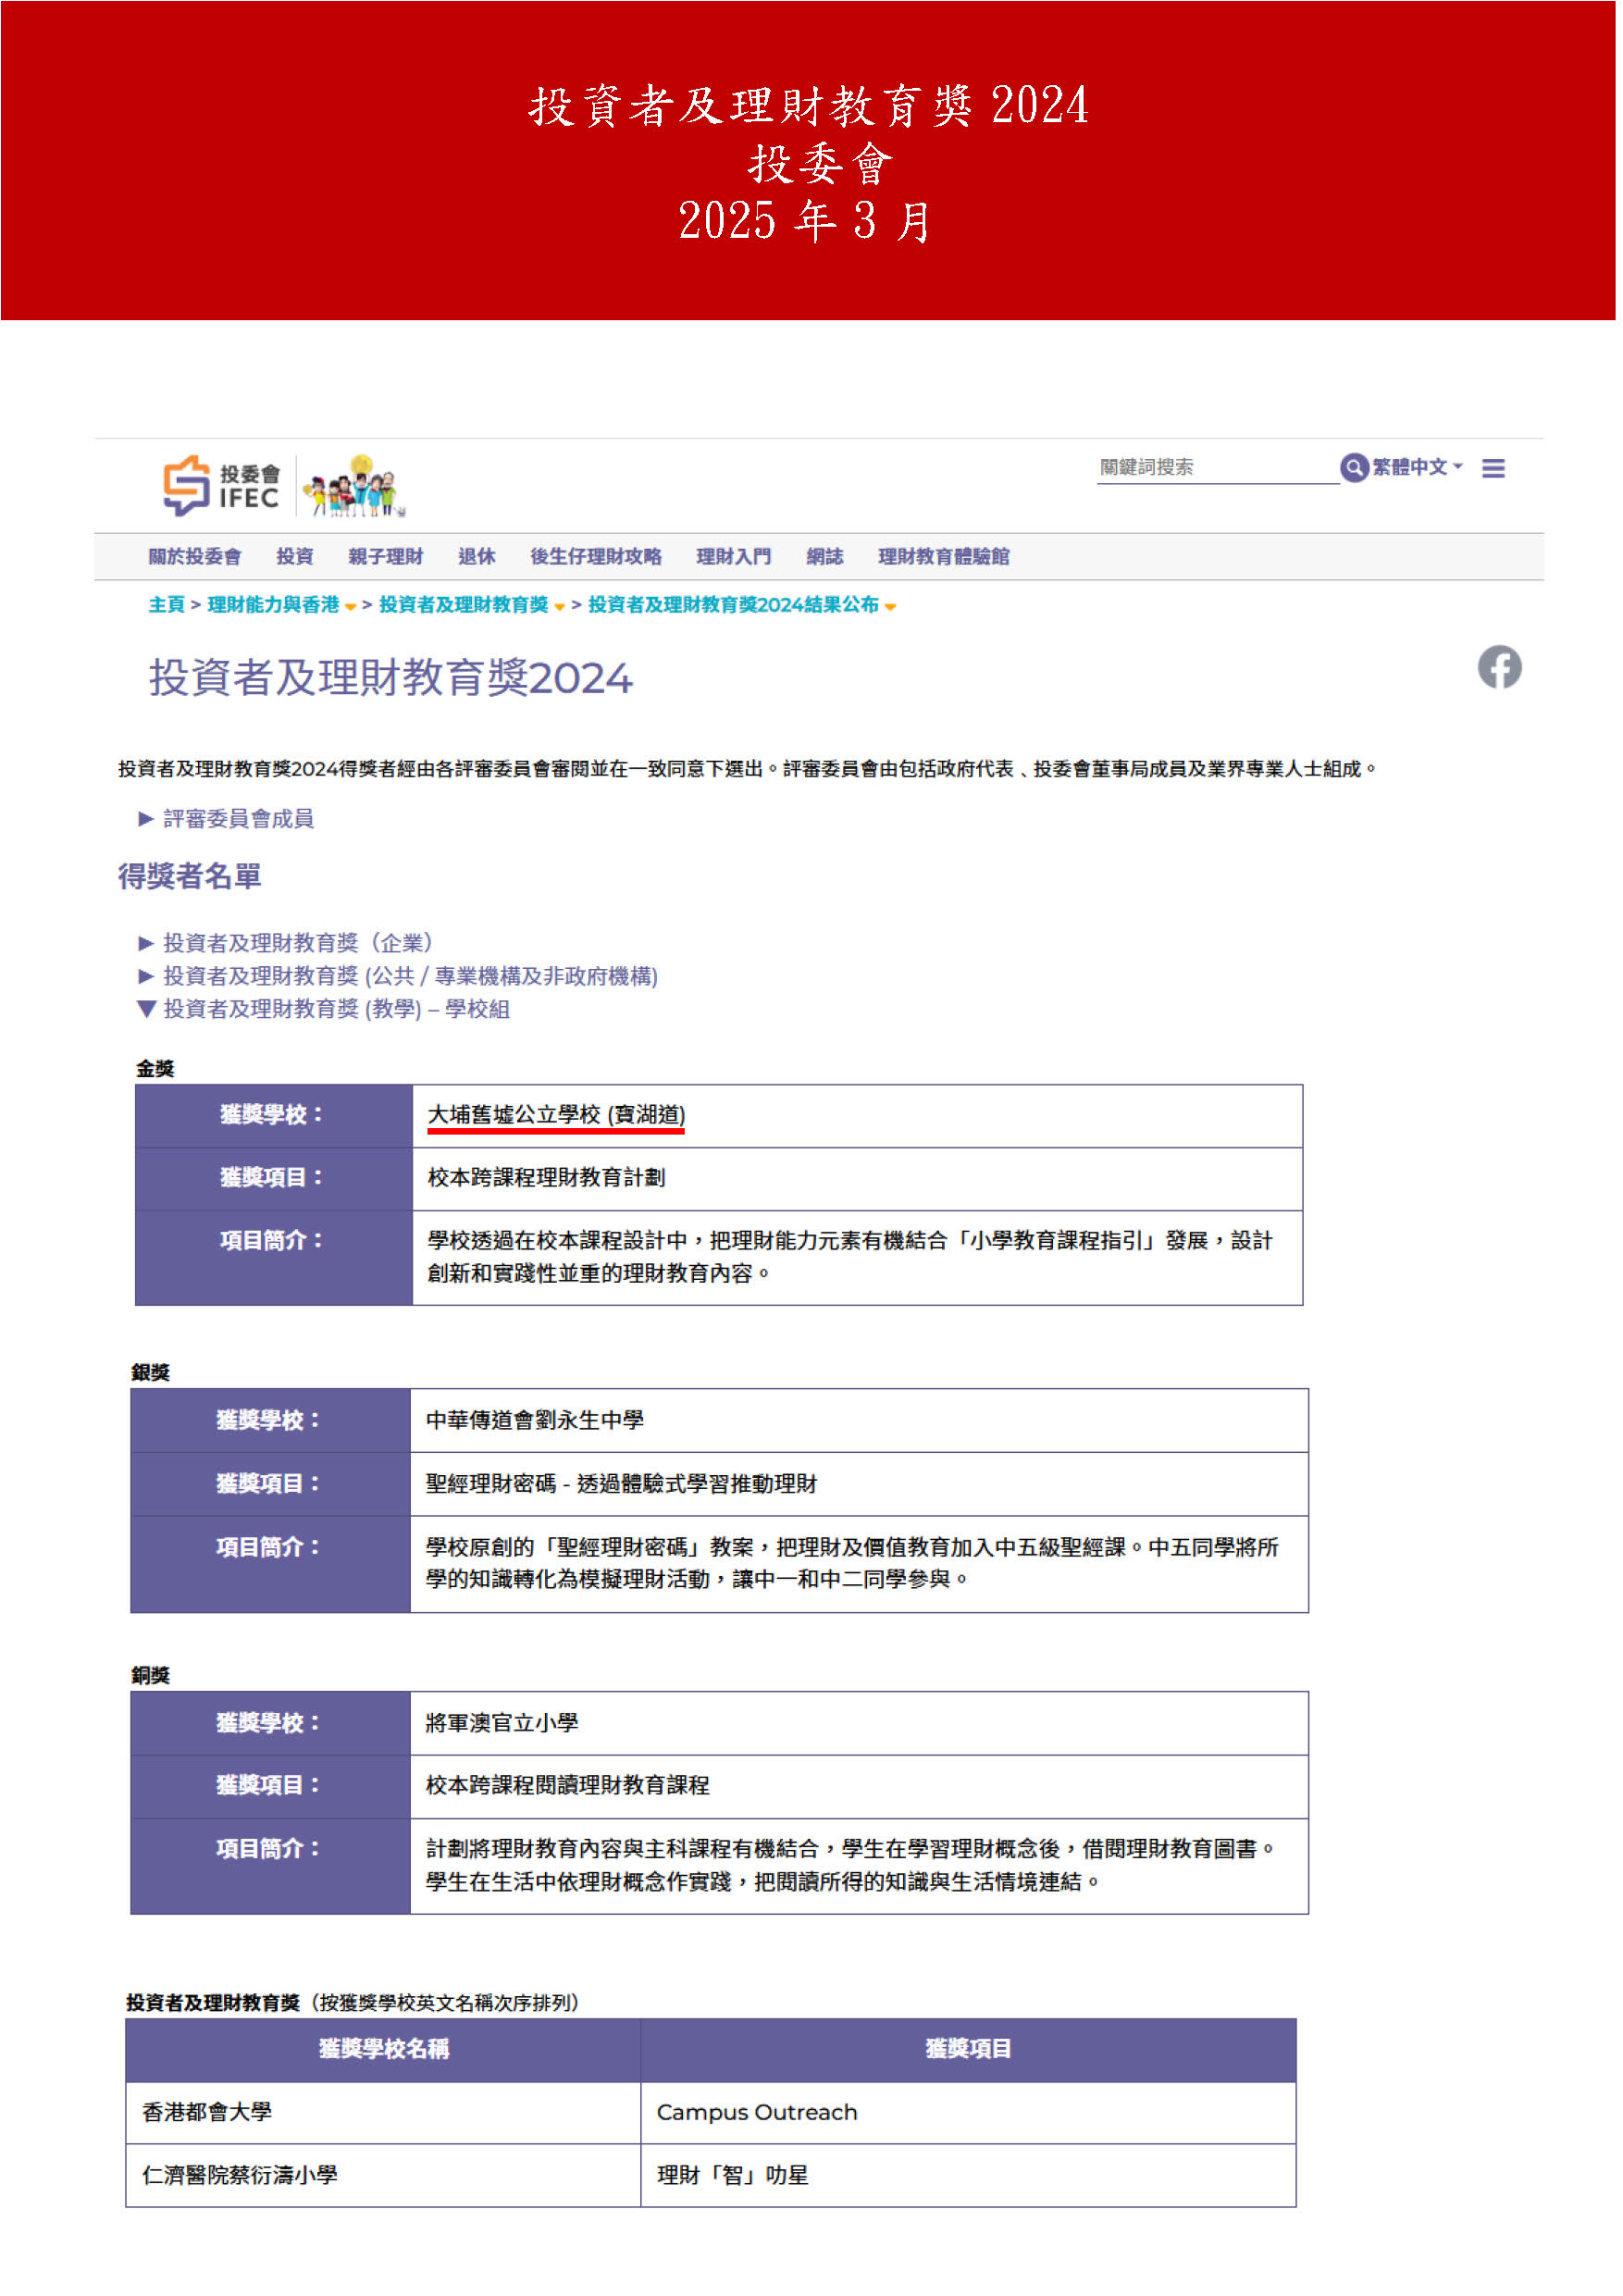This screenshot has height=2296, width=1623.
Task: Click 投資者及理財教育獎2024結果公布 breadcrumb link
Action: 734,604
